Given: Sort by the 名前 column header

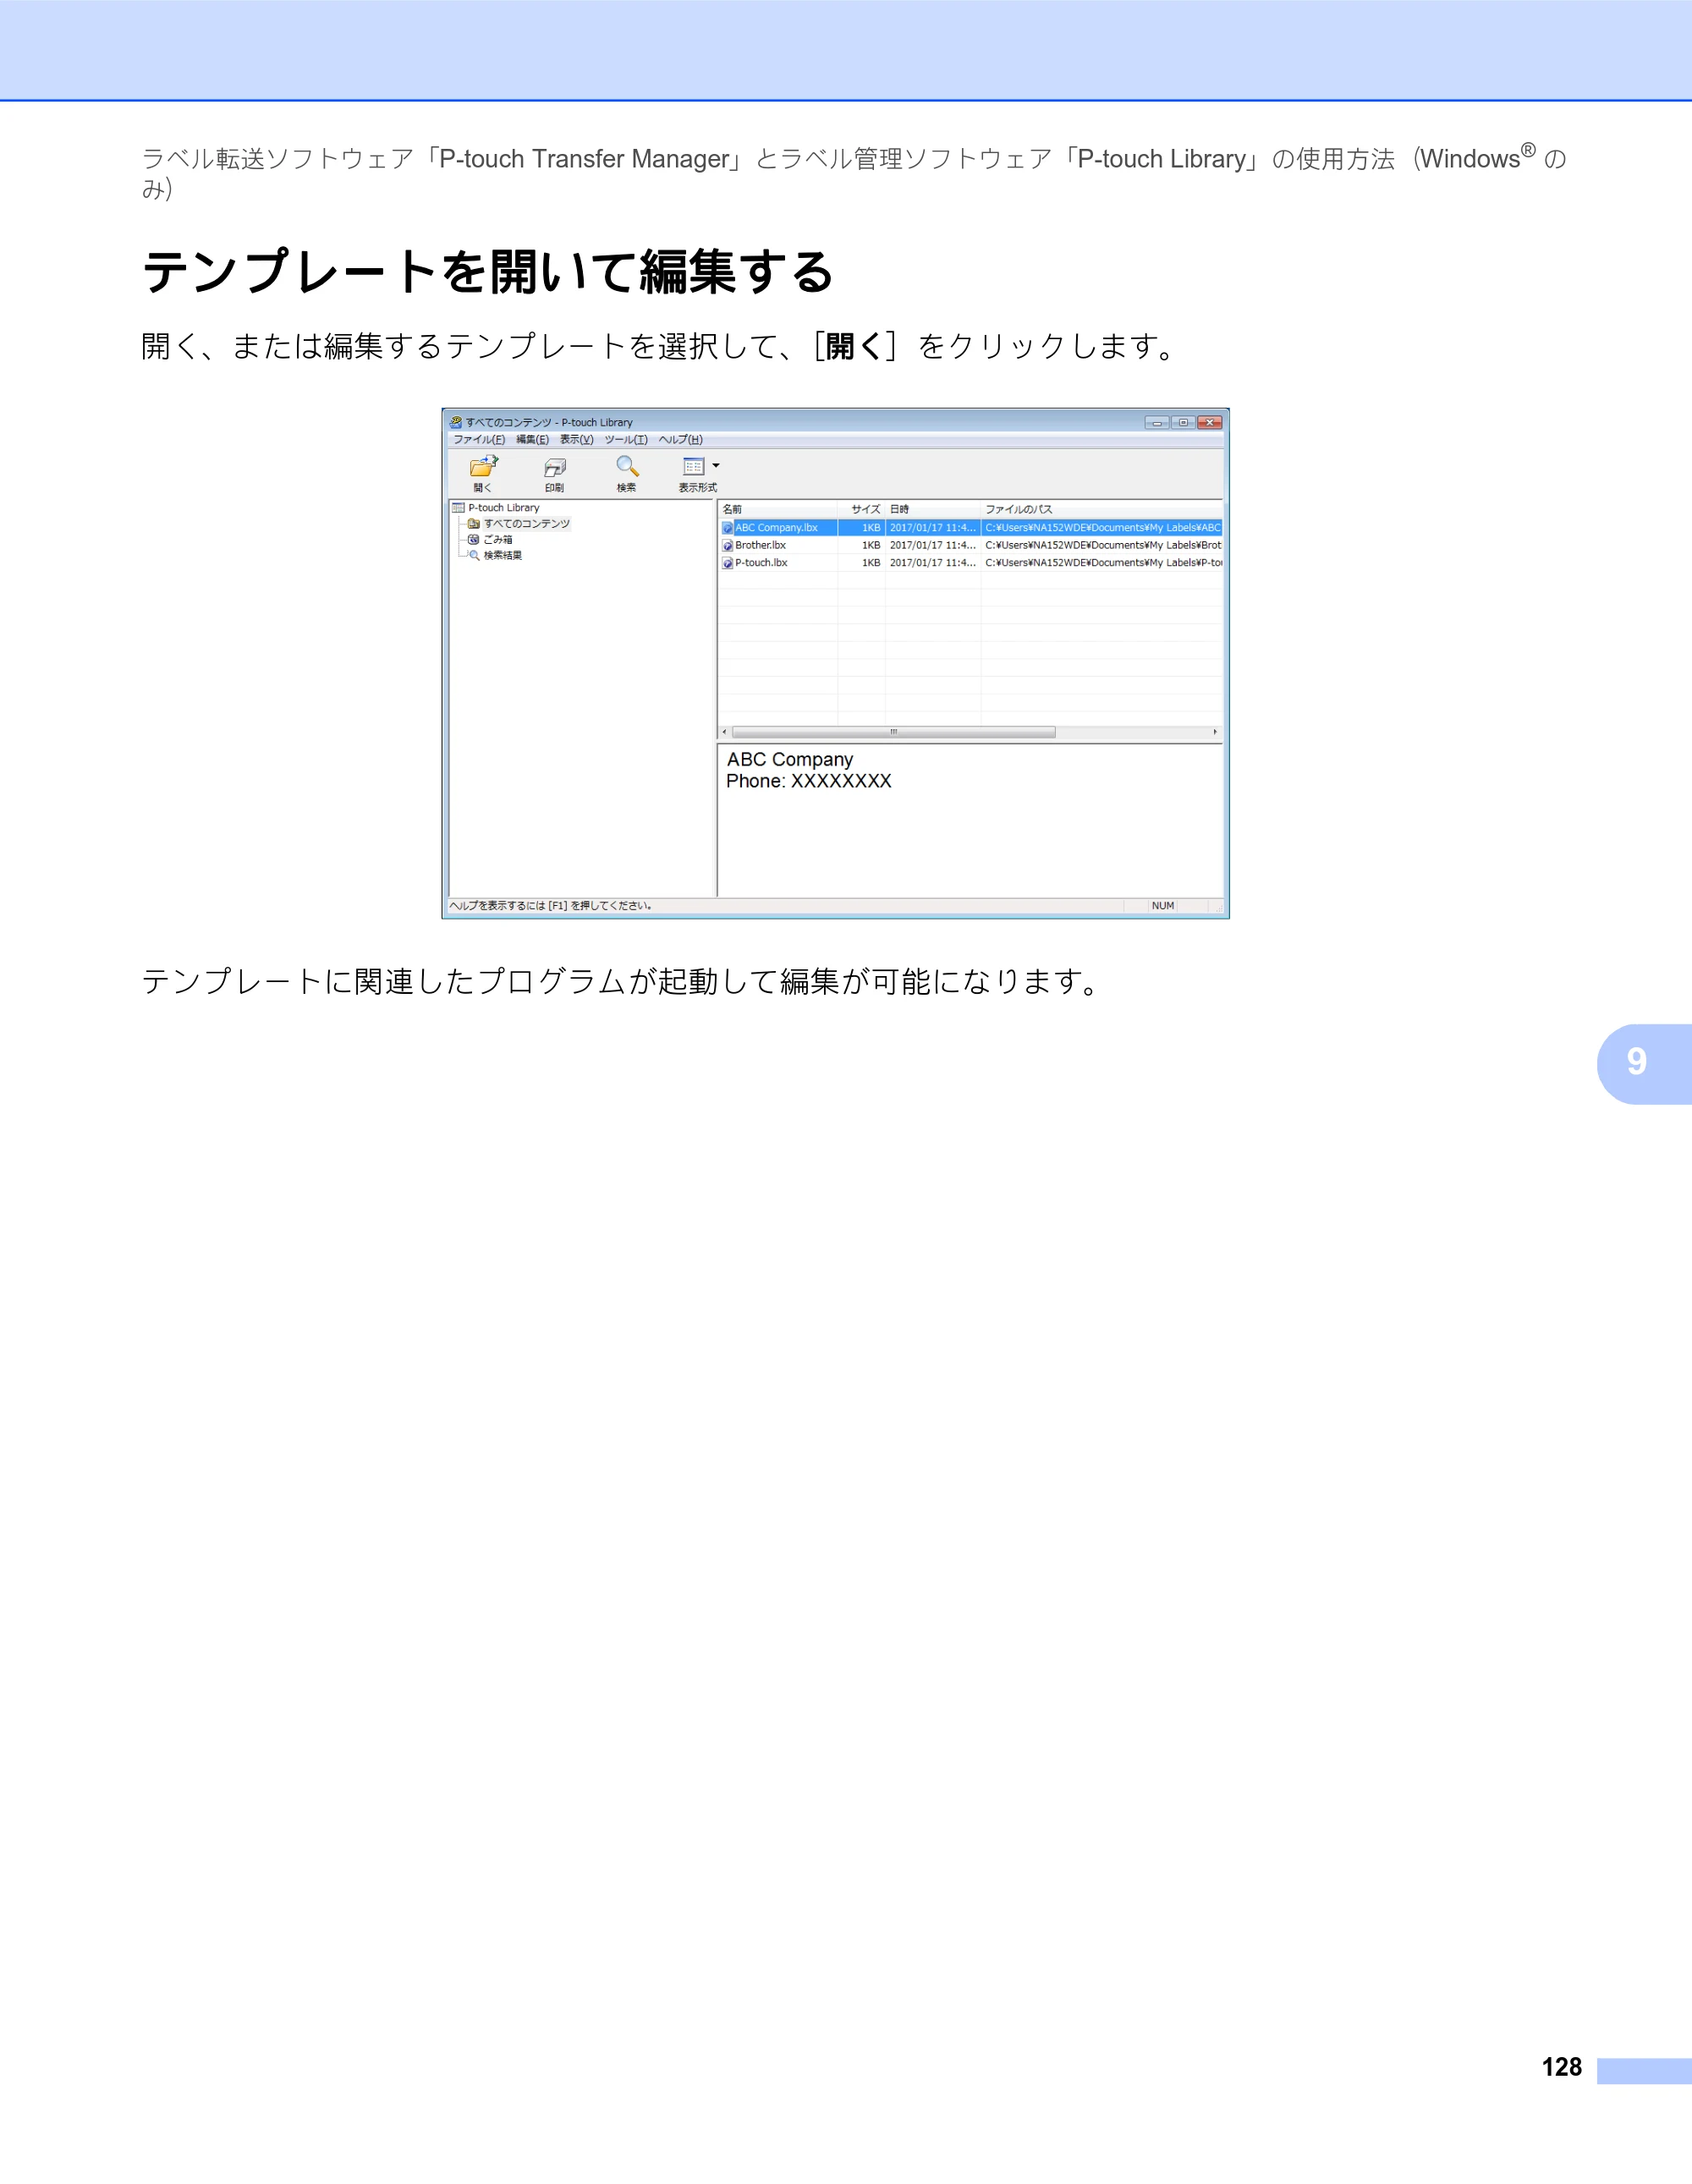Looking at the screenshot, I should click(777, 509).
